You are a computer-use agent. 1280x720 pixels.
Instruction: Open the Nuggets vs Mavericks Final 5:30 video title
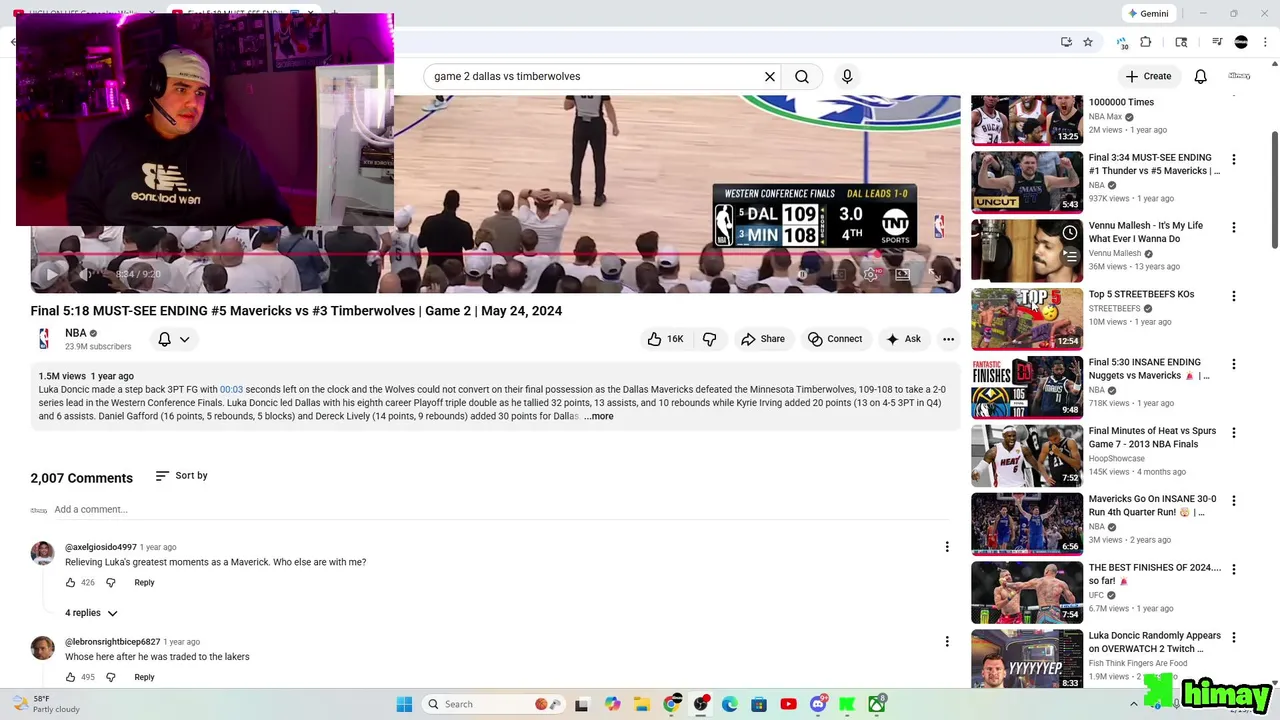click(x=1149, y=369)
